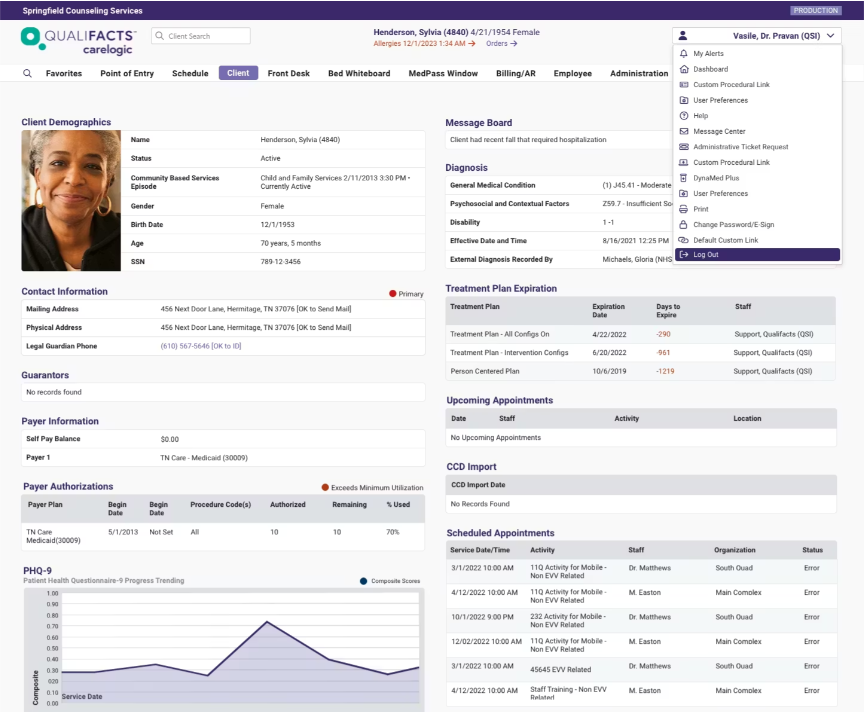
Task: Collapse the Vasile, Dr. Pravan user dropdown
Action: pyautogui.click(x=830, y=36)
